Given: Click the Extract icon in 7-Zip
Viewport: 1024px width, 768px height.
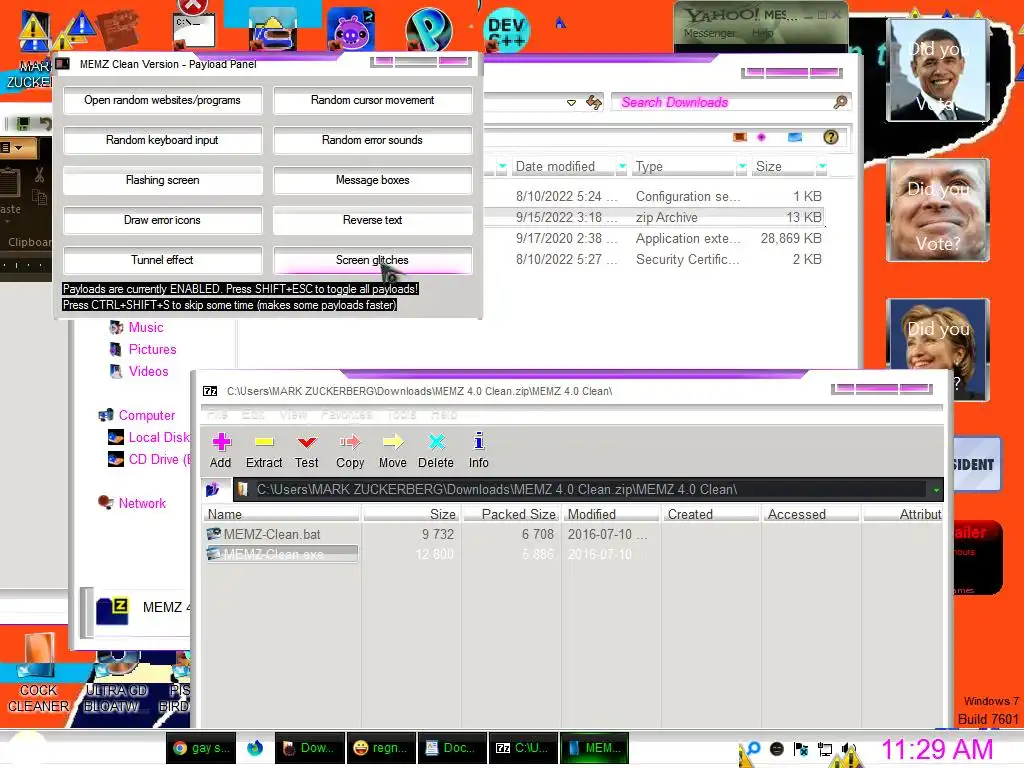Looking at the screenshot, I should click(x=264, y=442).
